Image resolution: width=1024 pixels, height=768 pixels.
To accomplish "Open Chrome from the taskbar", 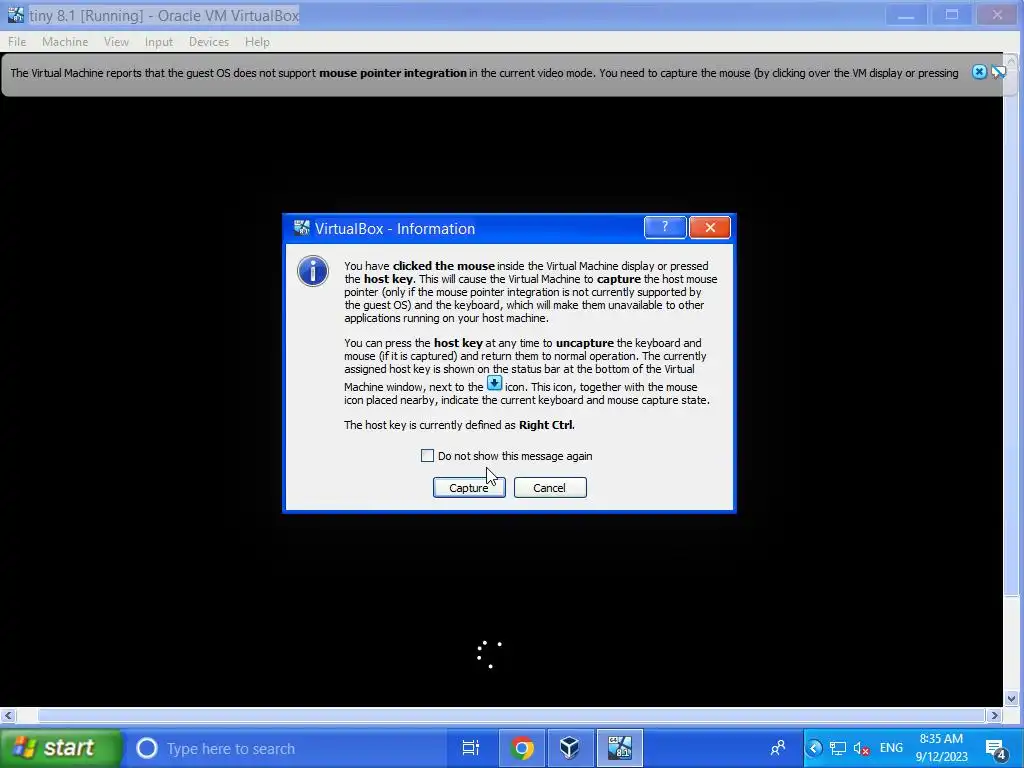I will (522, 748).
